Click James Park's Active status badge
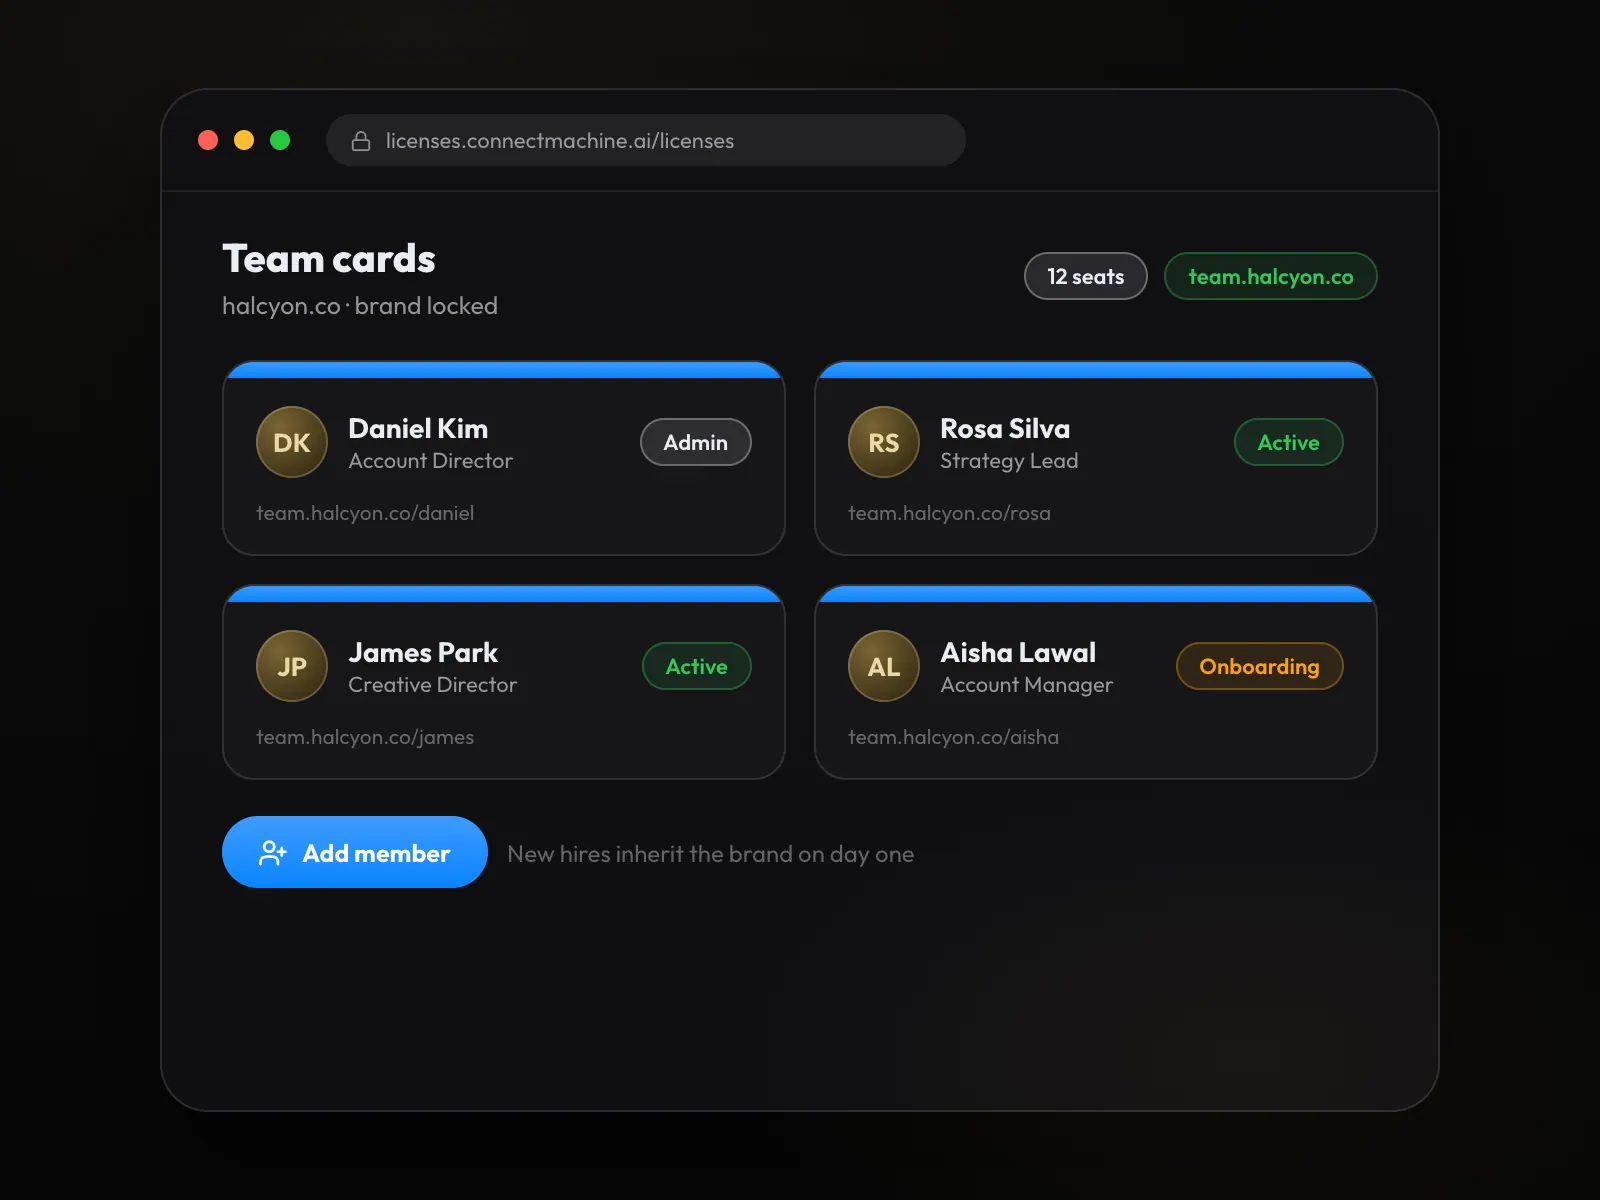Image resolution: width=1600 pixels, height=1200 pixels. click(697, 666)
